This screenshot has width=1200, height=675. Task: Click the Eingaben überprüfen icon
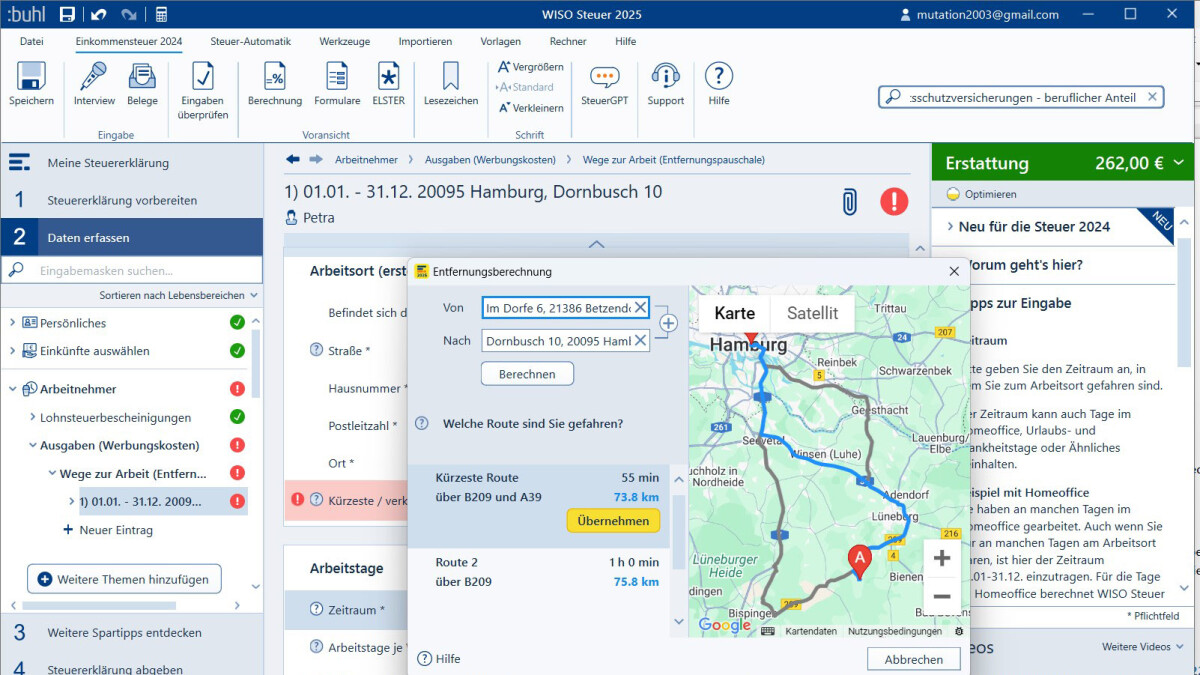(x=204, y=77)
